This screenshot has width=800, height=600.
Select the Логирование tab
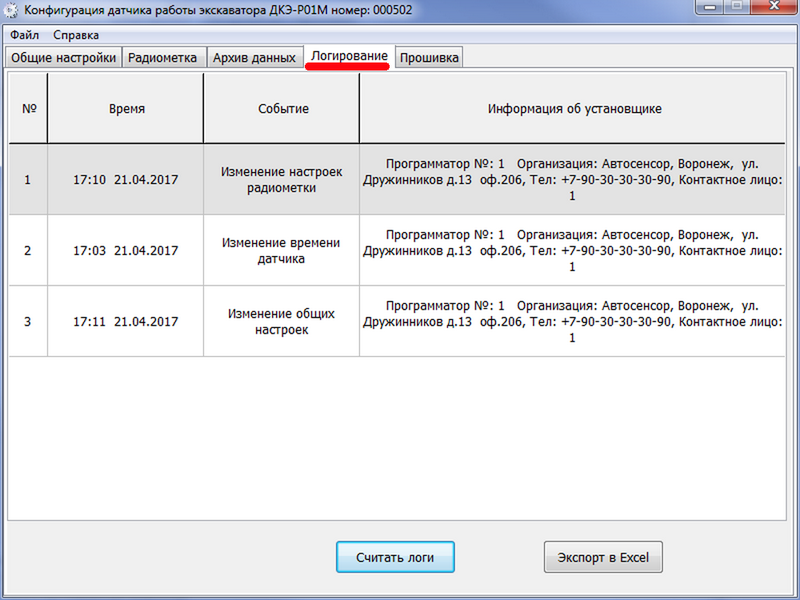click(349, 56)
